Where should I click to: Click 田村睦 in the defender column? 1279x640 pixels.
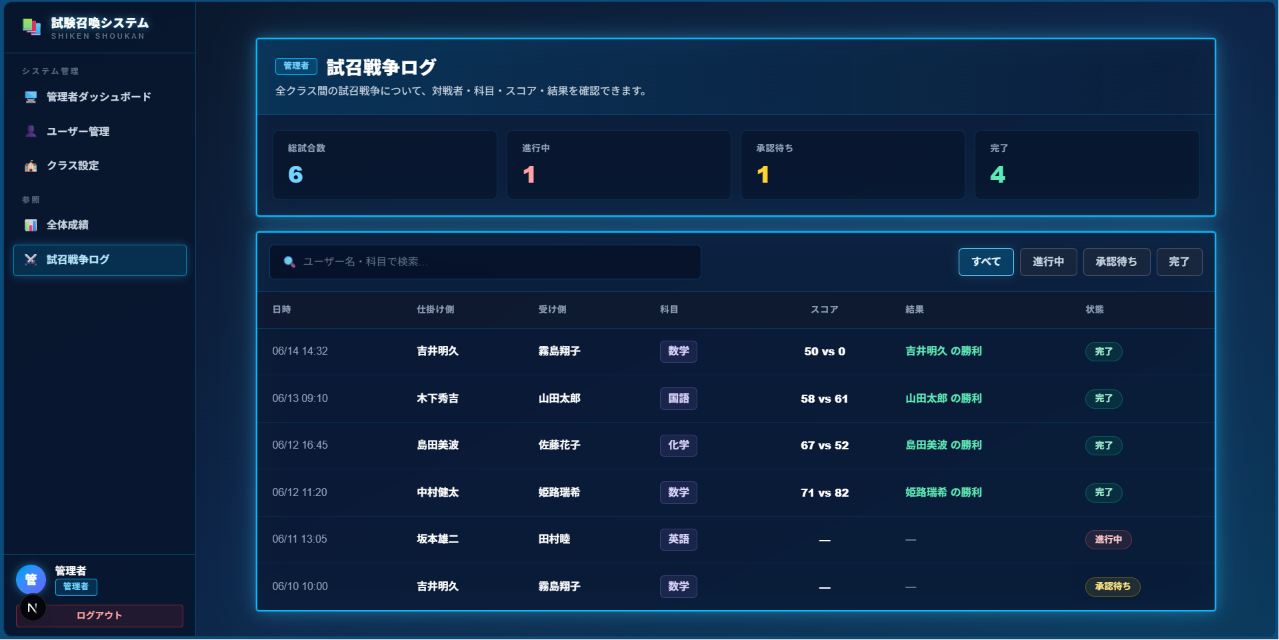554,539
